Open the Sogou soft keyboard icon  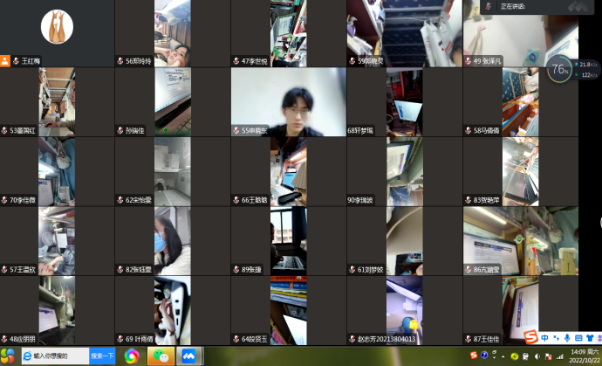click(579, 338)
